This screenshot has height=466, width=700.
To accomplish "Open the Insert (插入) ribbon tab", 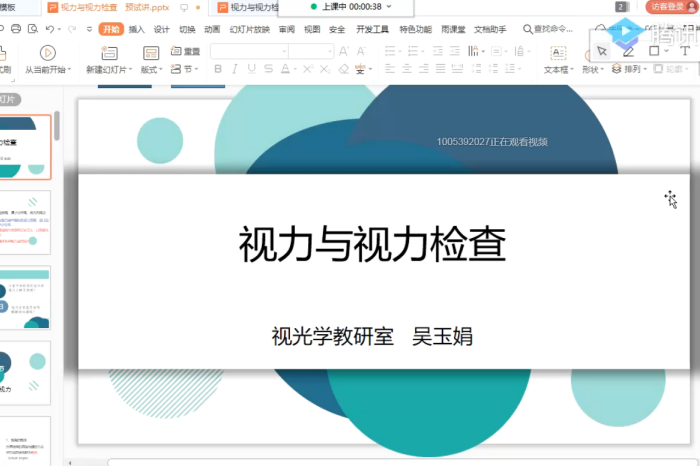I will tap(136, 30).
